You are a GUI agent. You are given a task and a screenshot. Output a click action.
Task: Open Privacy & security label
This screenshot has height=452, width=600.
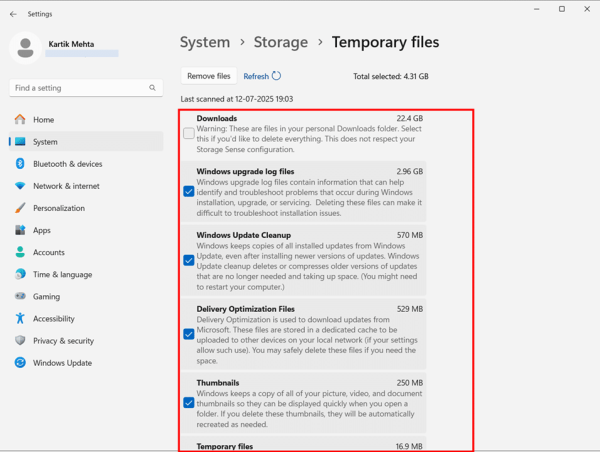tap(63, 341)
